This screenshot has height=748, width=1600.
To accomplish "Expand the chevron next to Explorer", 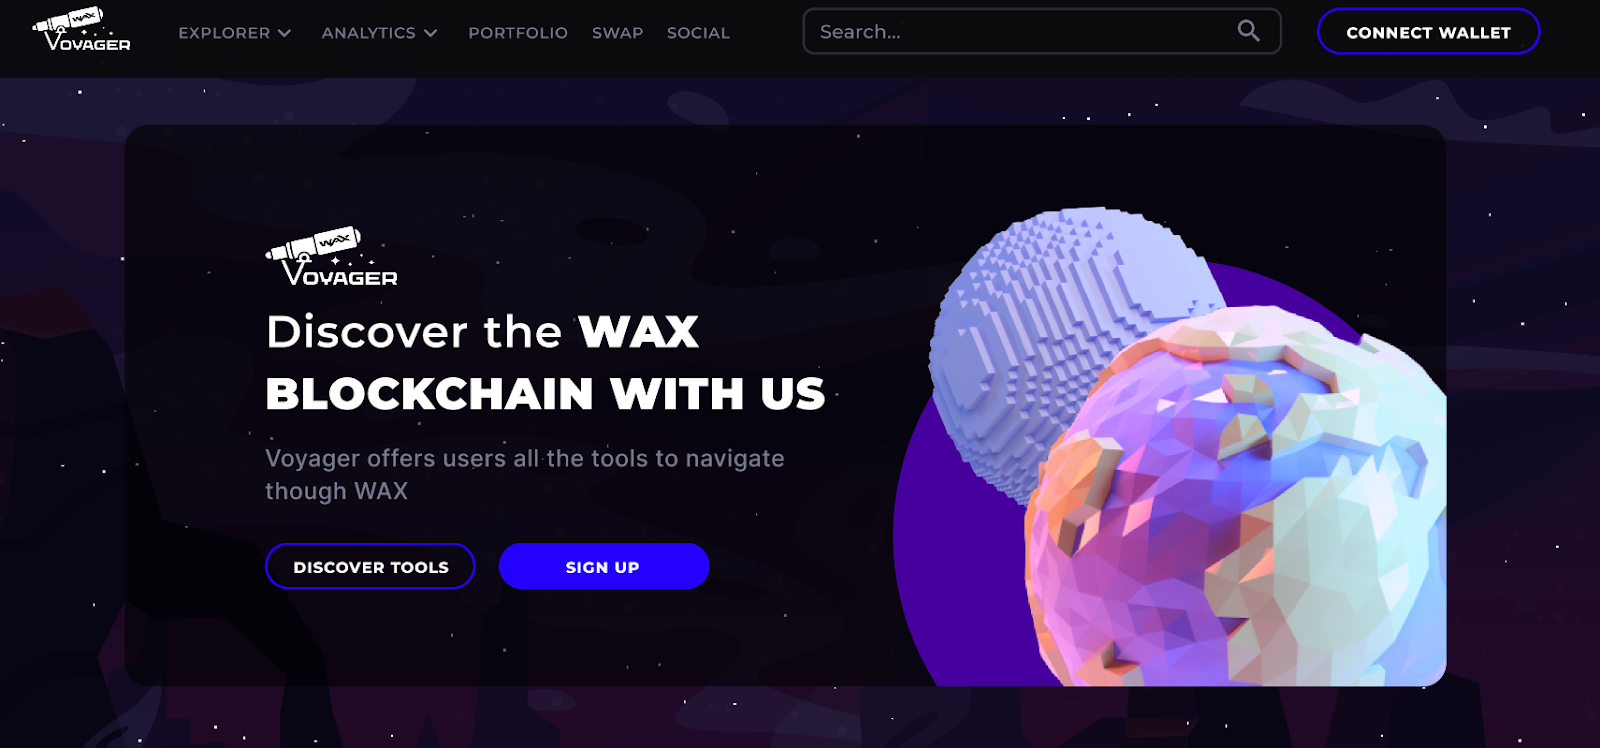I will tap(285, 33).
